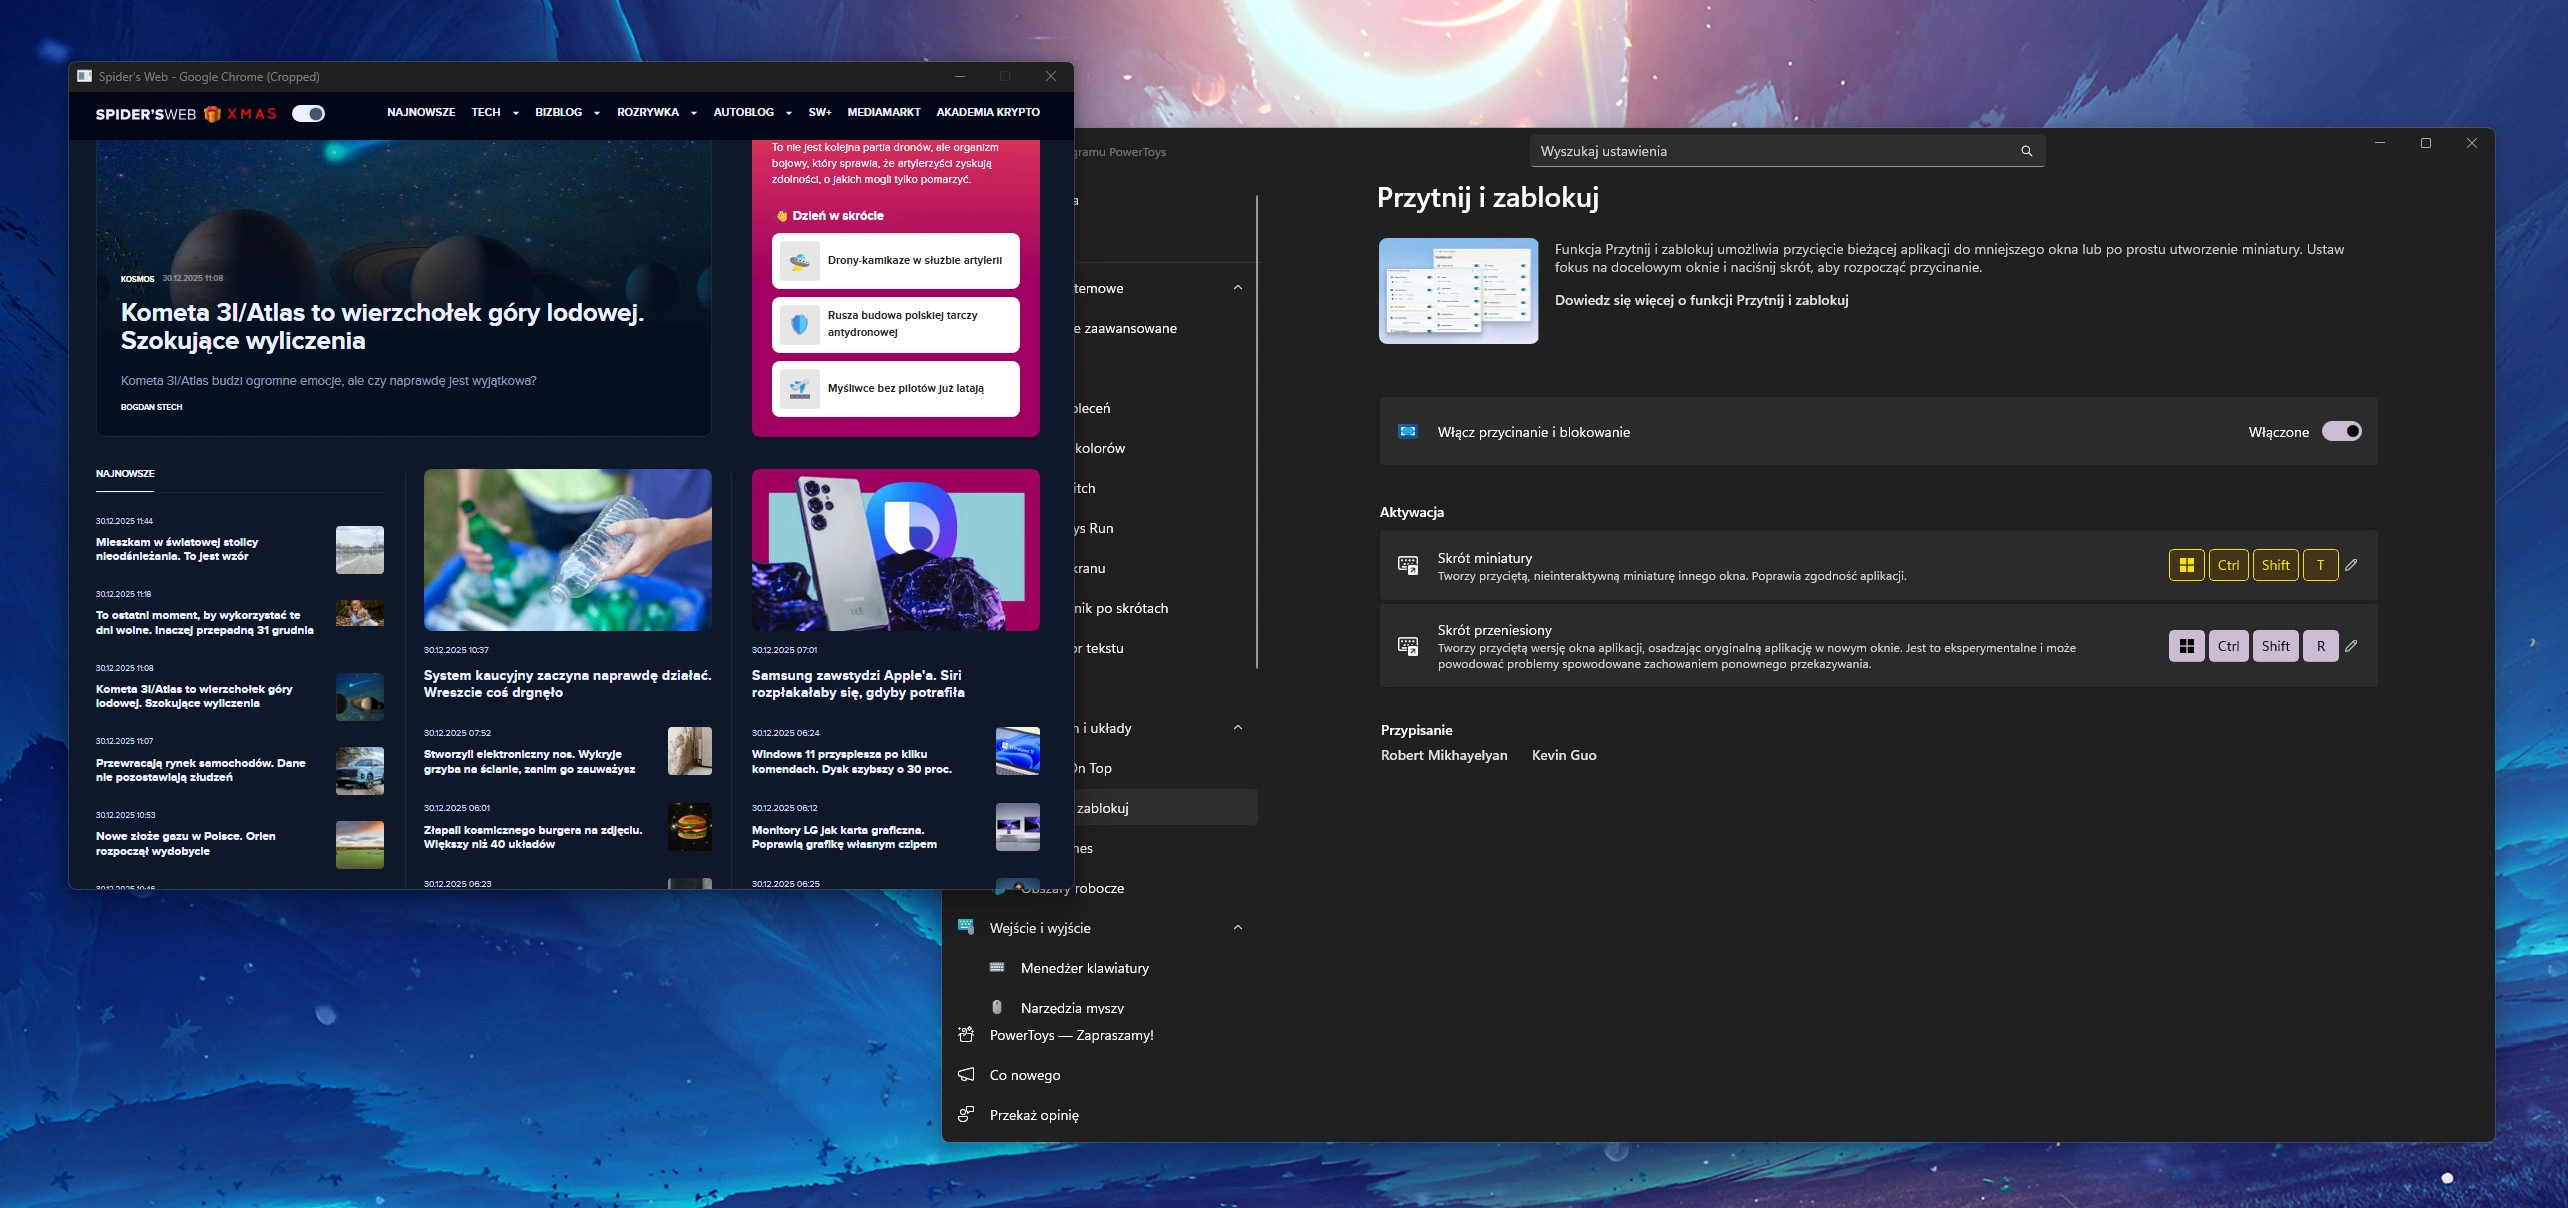Open the NAJNOWSZE menu item

click(x=421, y=112)
